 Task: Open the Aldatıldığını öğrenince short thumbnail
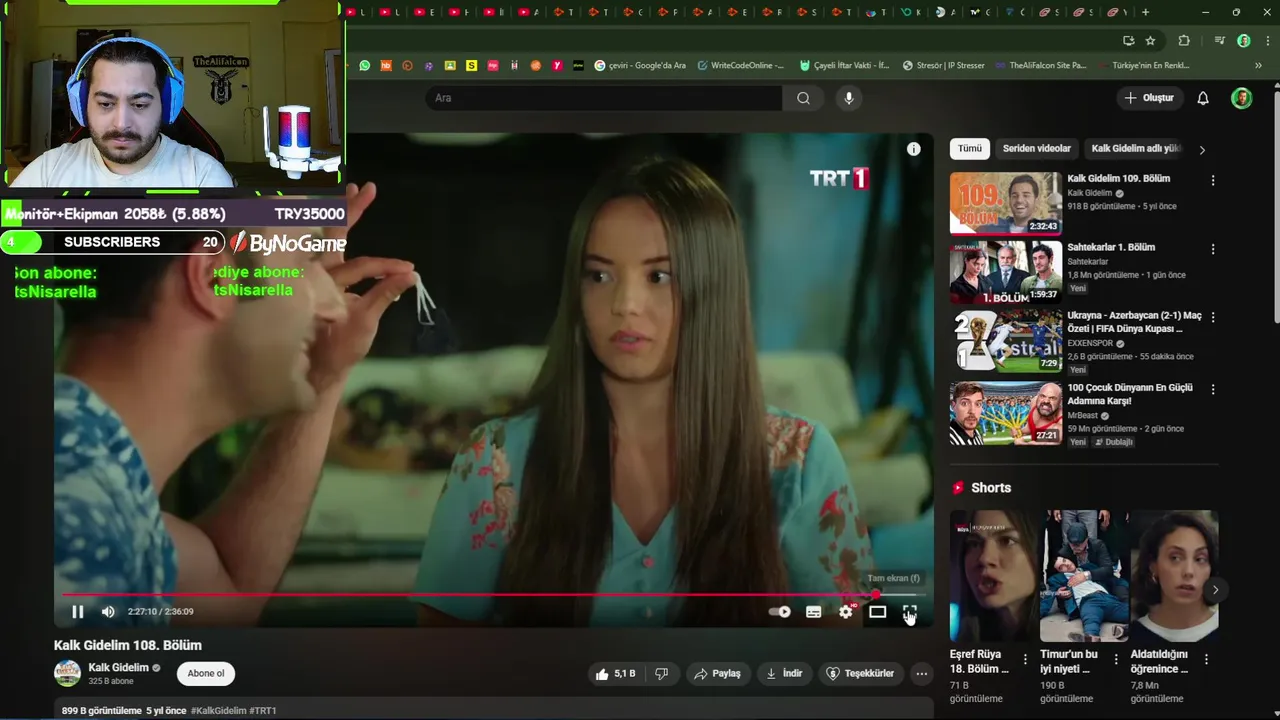[1174, 576]
